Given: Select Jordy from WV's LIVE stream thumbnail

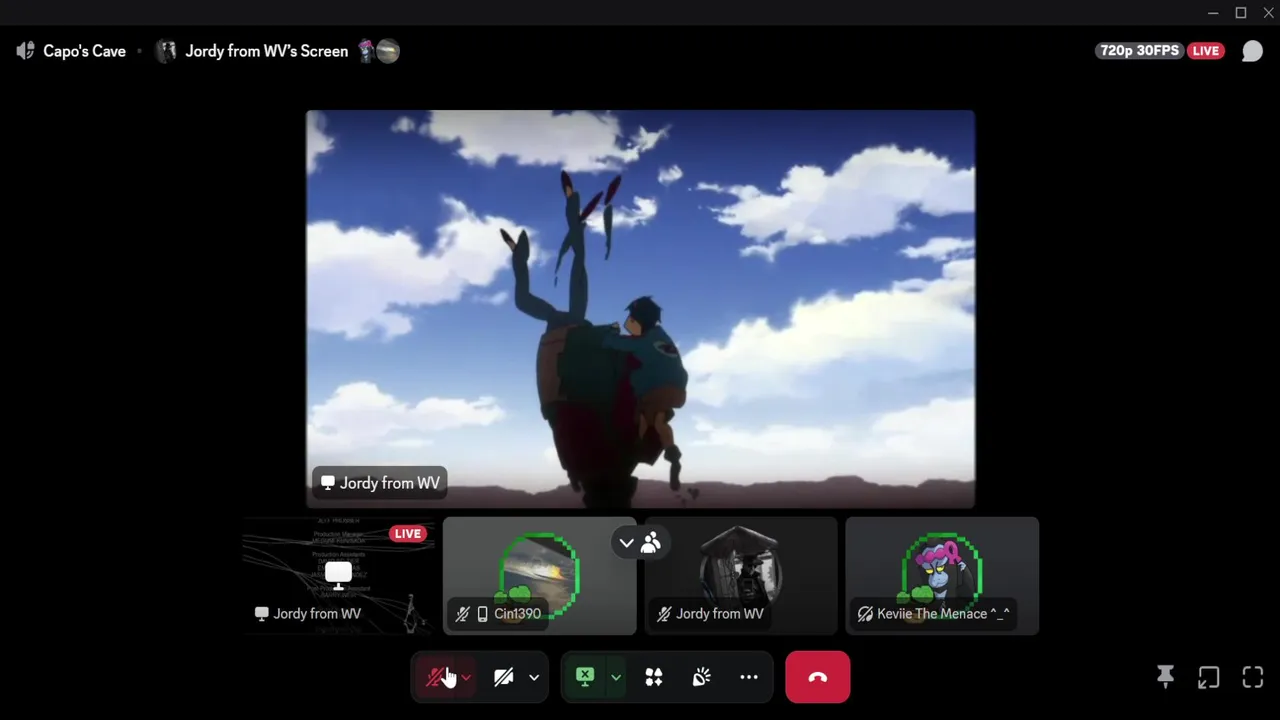Looking at the screenshot, I should pos(339,576).
